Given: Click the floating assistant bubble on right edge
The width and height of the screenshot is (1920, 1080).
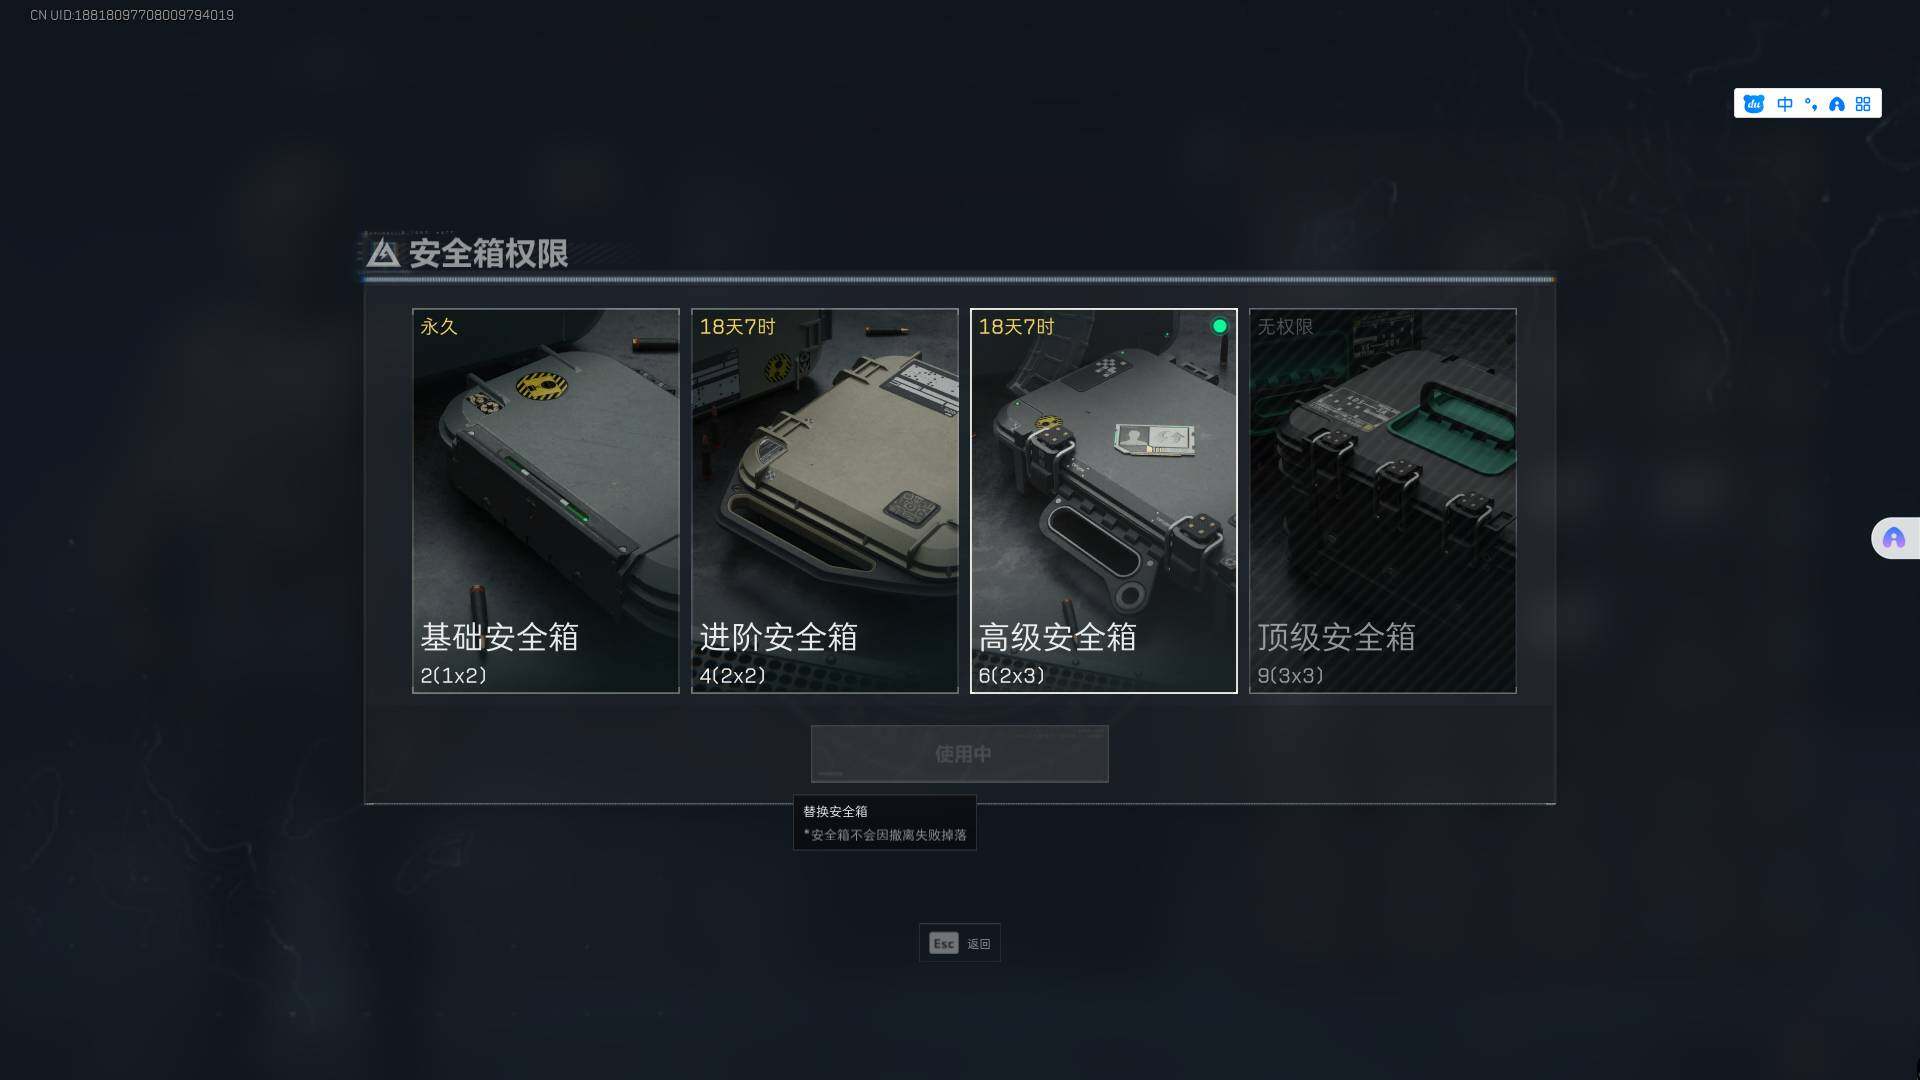Looking at the screenshot, I should click(1894, 538).
